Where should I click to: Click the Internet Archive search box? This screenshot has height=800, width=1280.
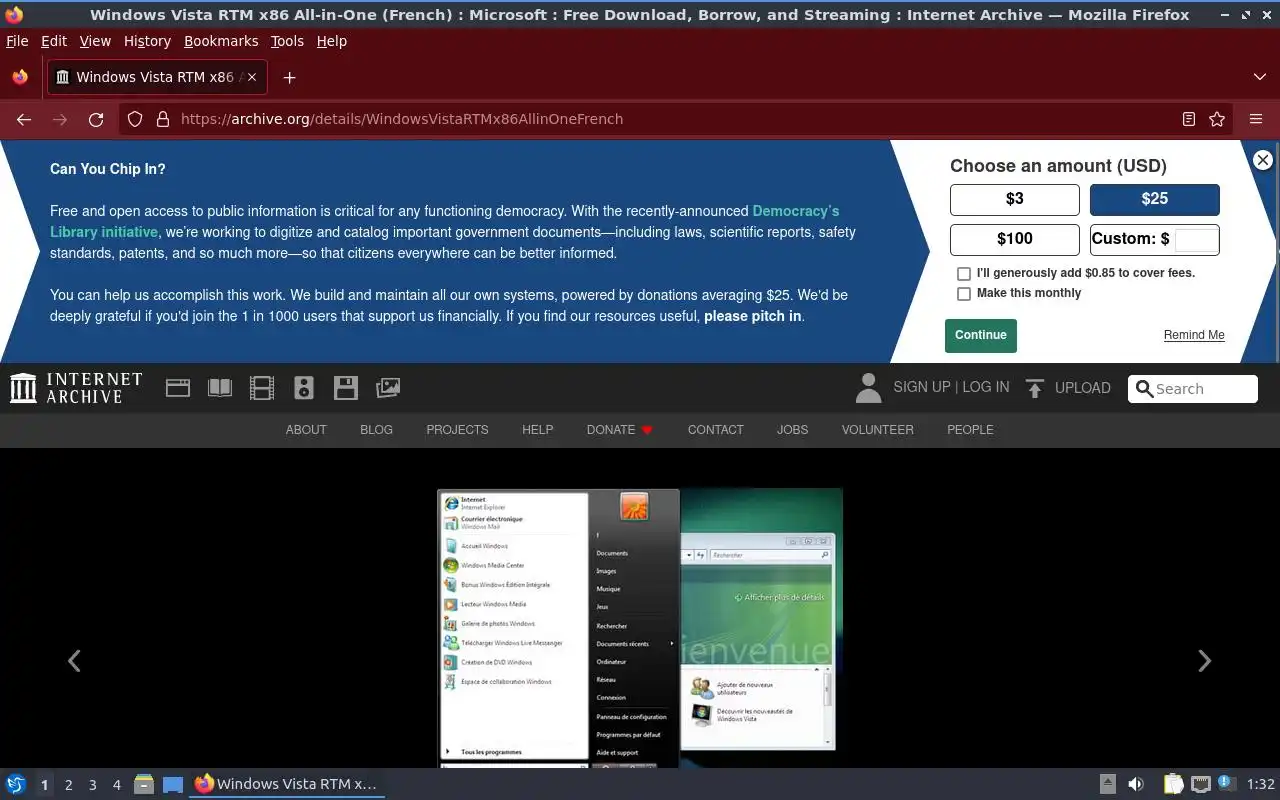click(1193, 389)
